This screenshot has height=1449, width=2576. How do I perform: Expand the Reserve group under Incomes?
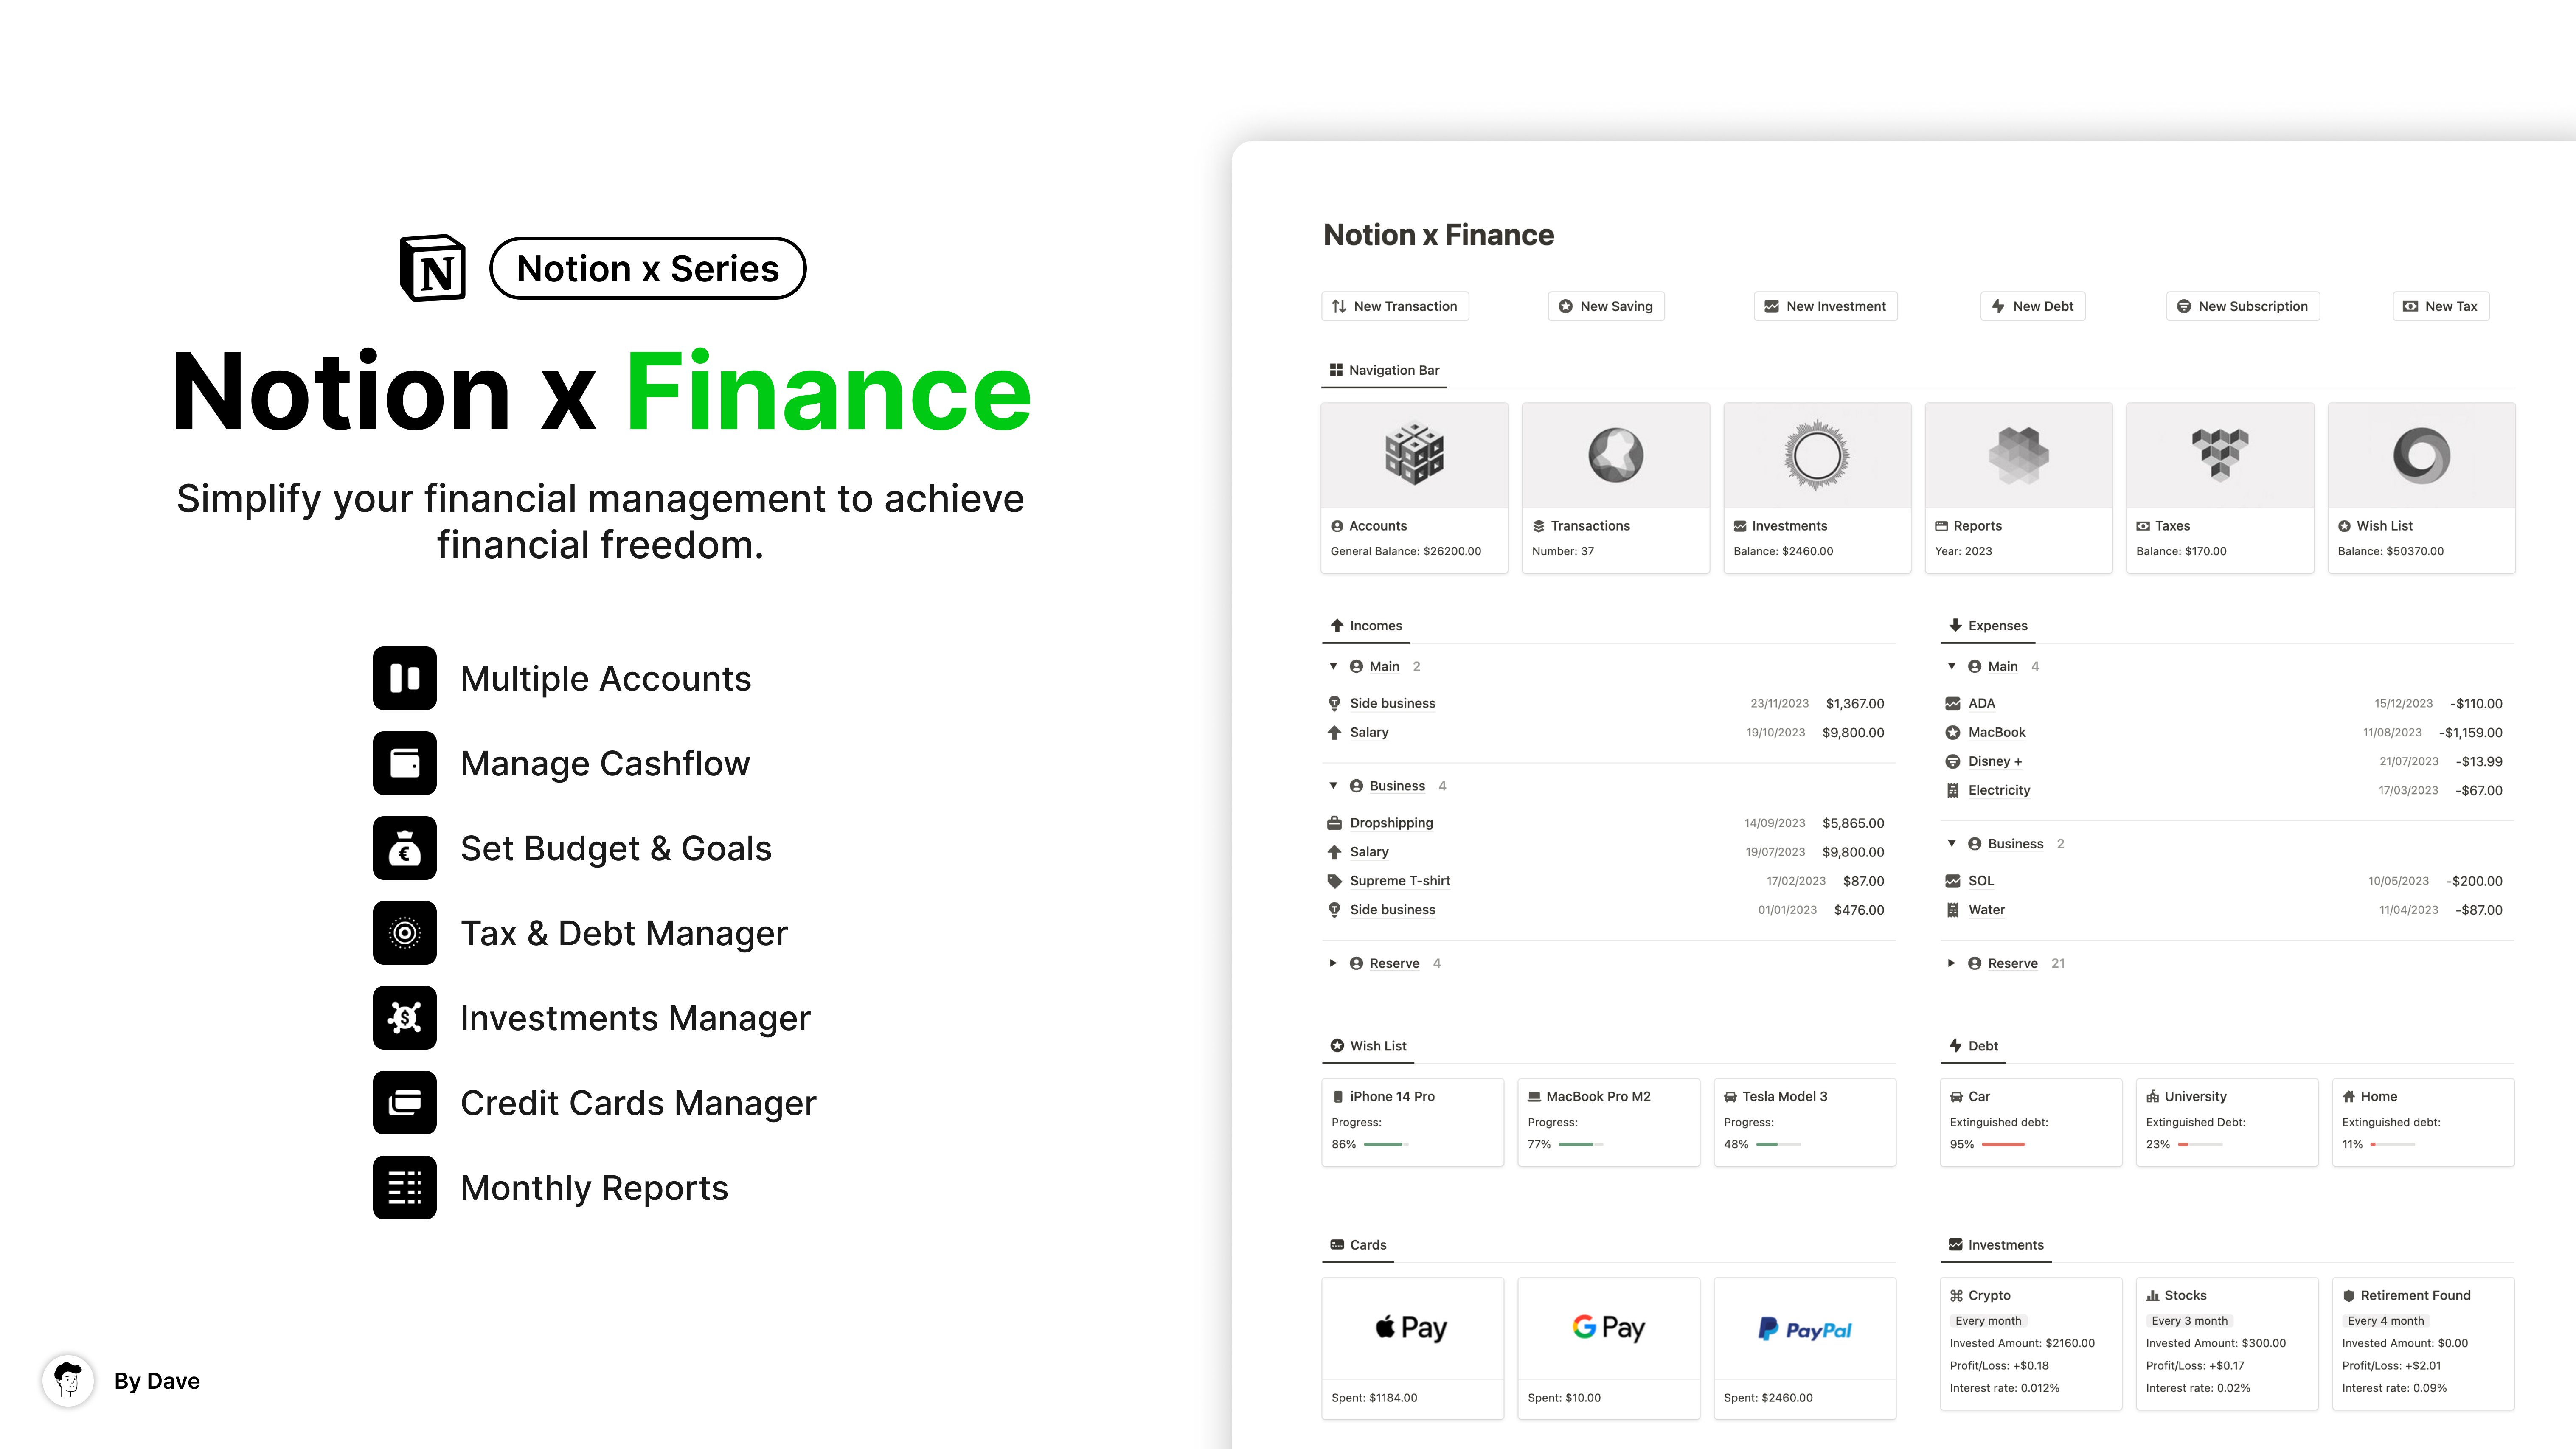tap(1333, 963)
